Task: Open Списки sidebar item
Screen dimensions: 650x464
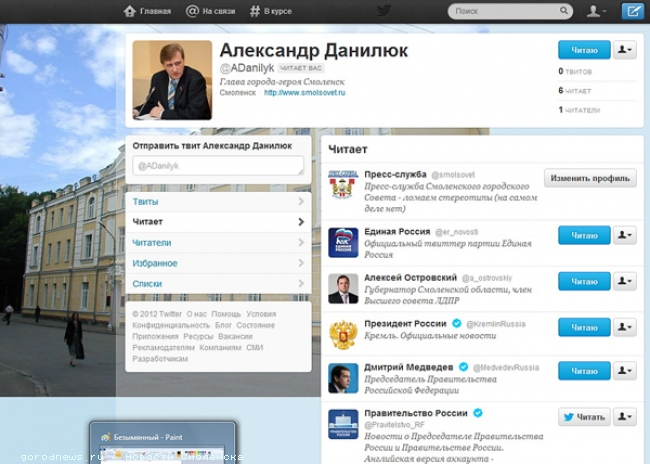Action: (x=217, y=284)
